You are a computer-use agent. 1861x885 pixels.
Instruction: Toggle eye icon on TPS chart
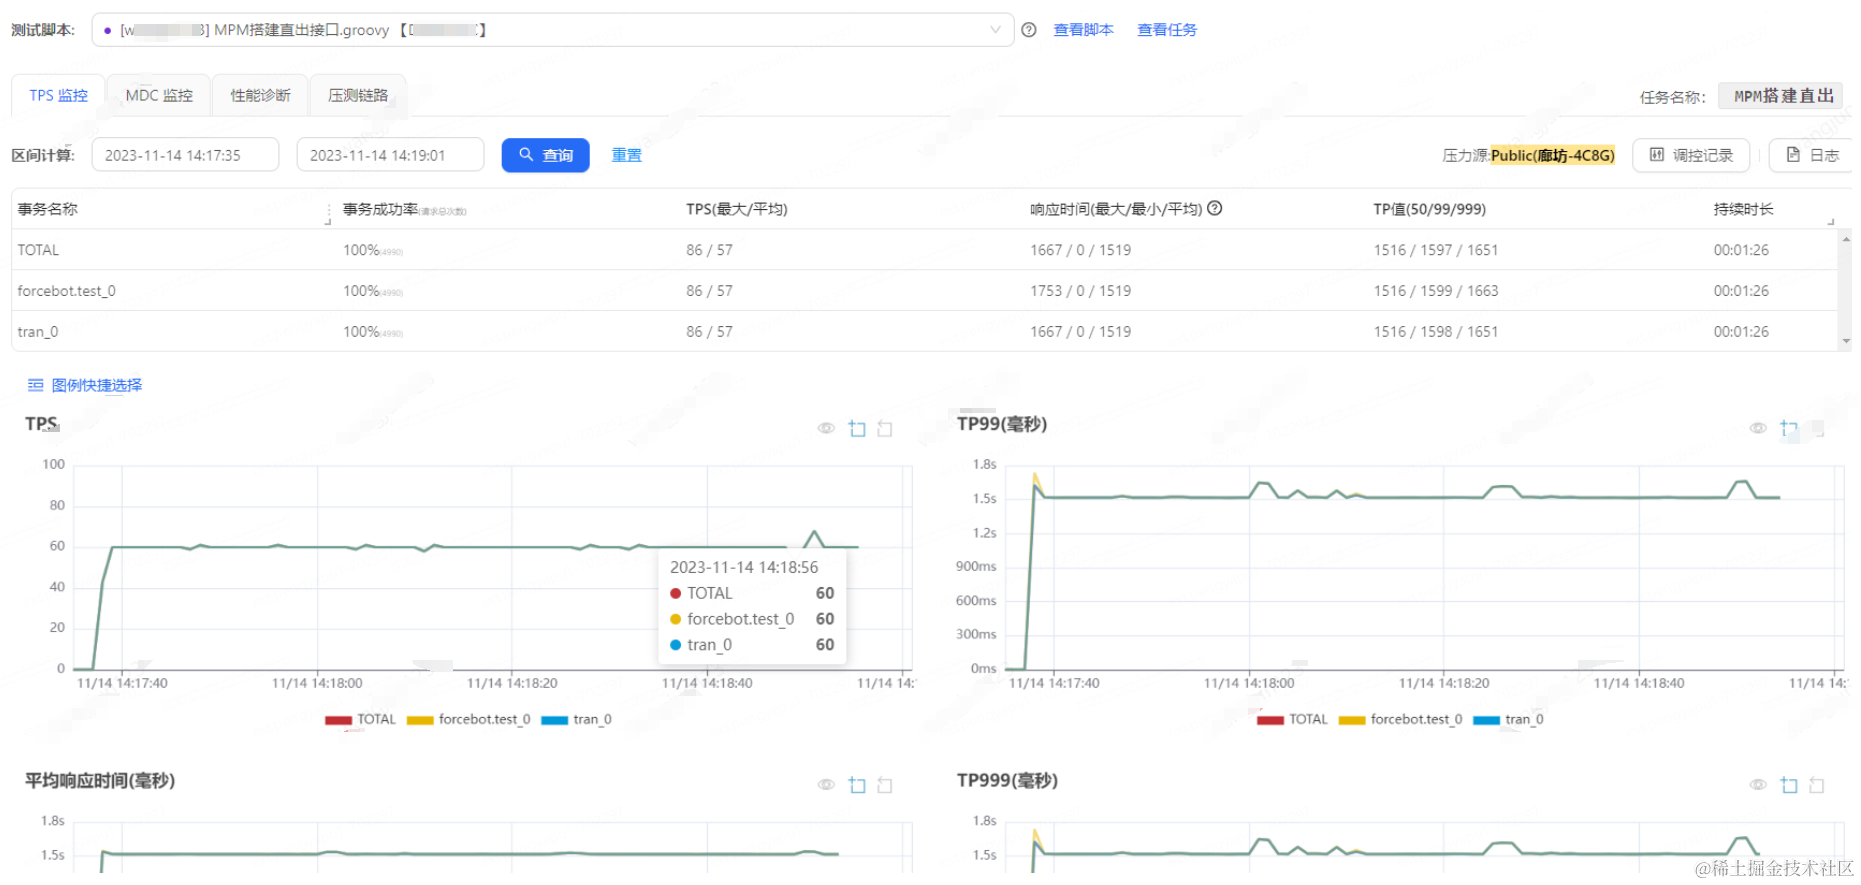(826, 428)
